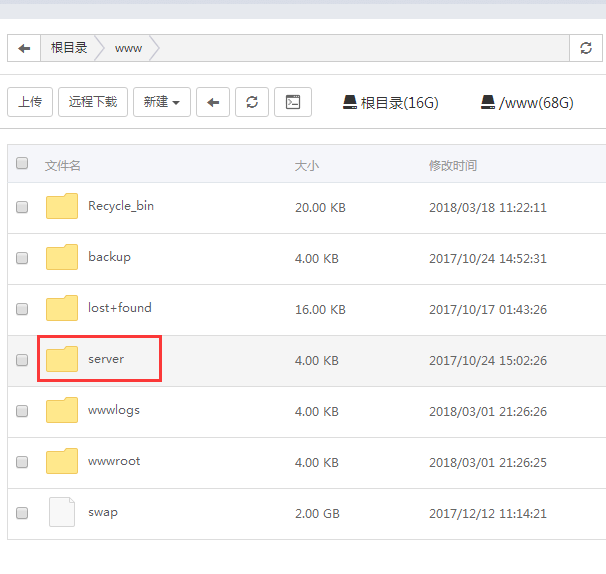Click the 修改时间 column header
This screenshot has width=606, height=574.
click(453, 166)
